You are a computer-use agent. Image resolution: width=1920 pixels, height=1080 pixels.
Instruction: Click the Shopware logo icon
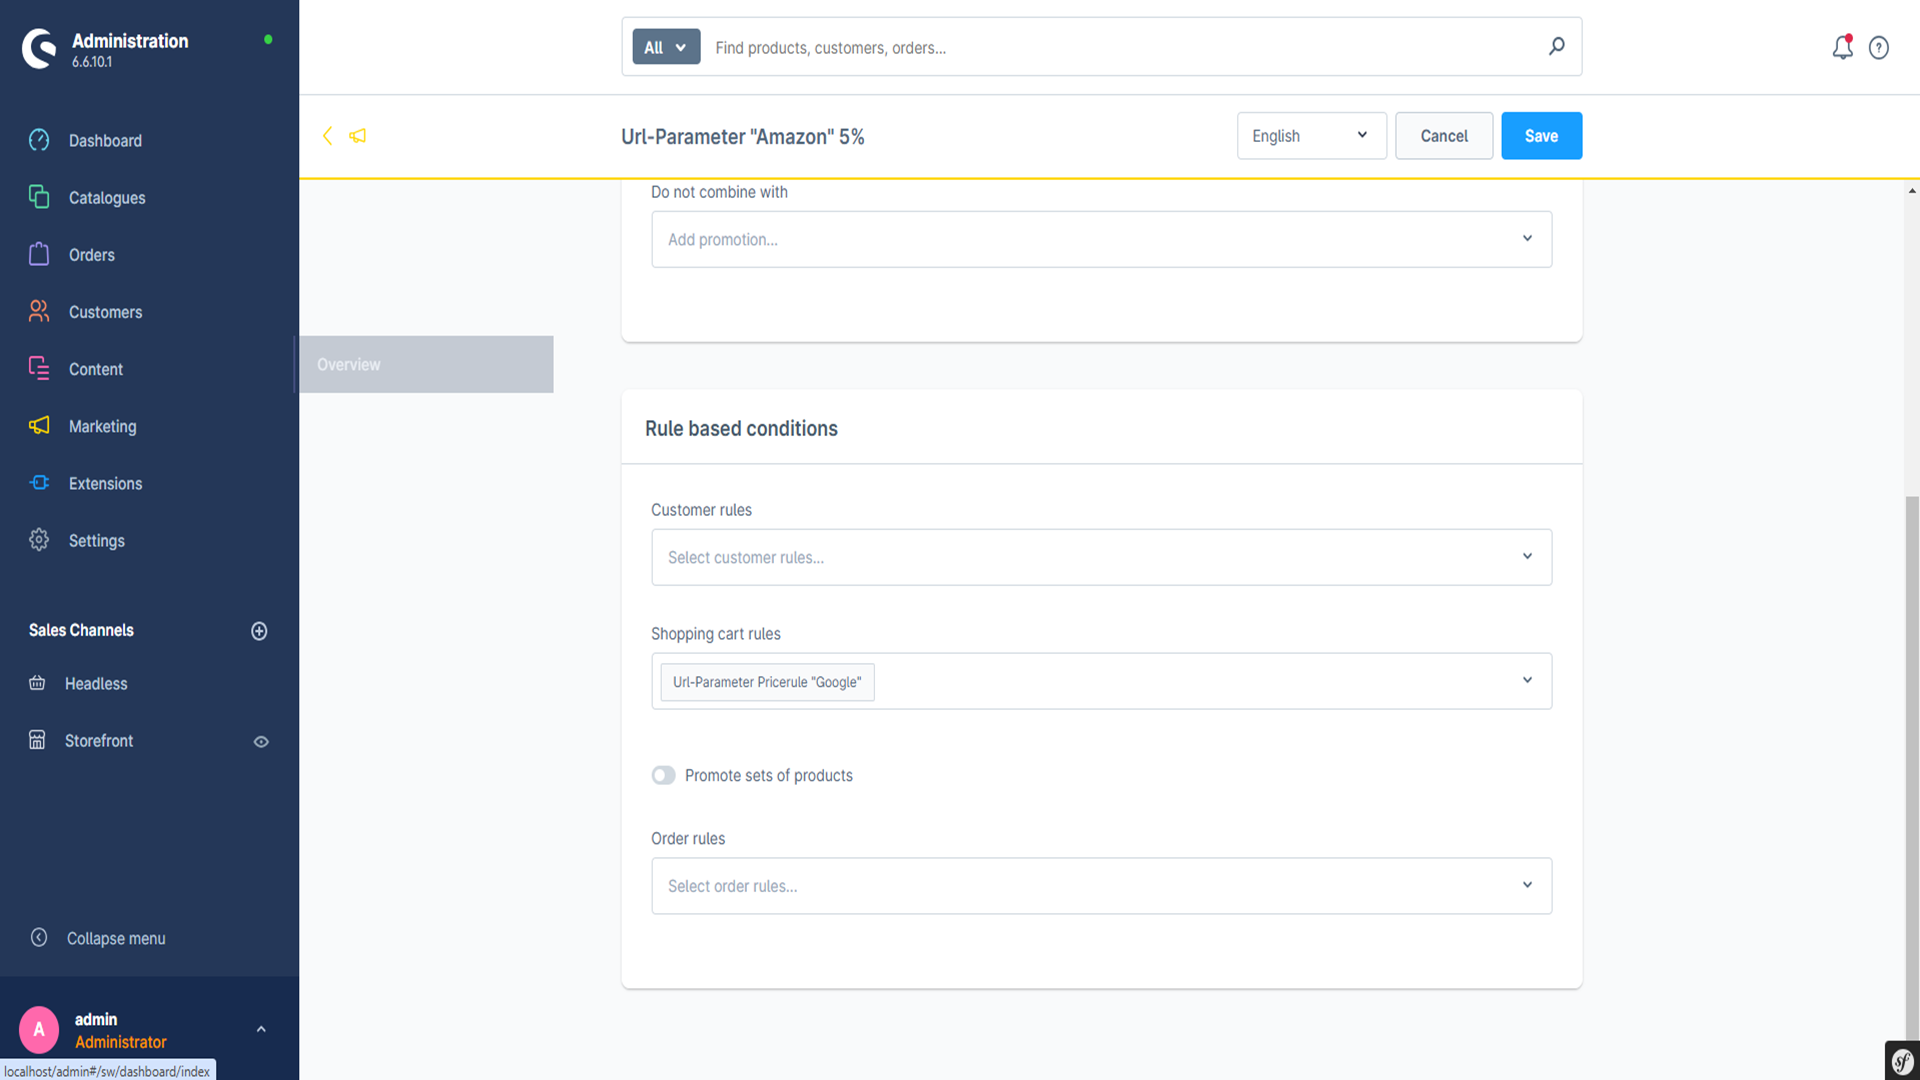(x=39, y=48)
